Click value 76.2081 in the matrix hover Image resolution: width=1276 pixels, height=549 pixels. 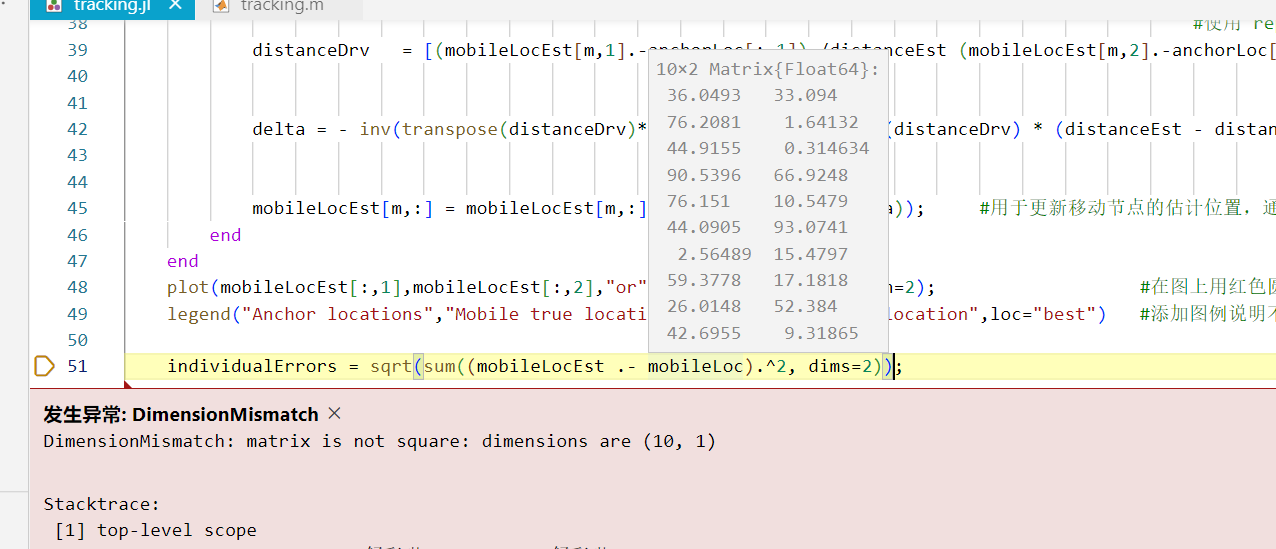(x=704, y=122)
